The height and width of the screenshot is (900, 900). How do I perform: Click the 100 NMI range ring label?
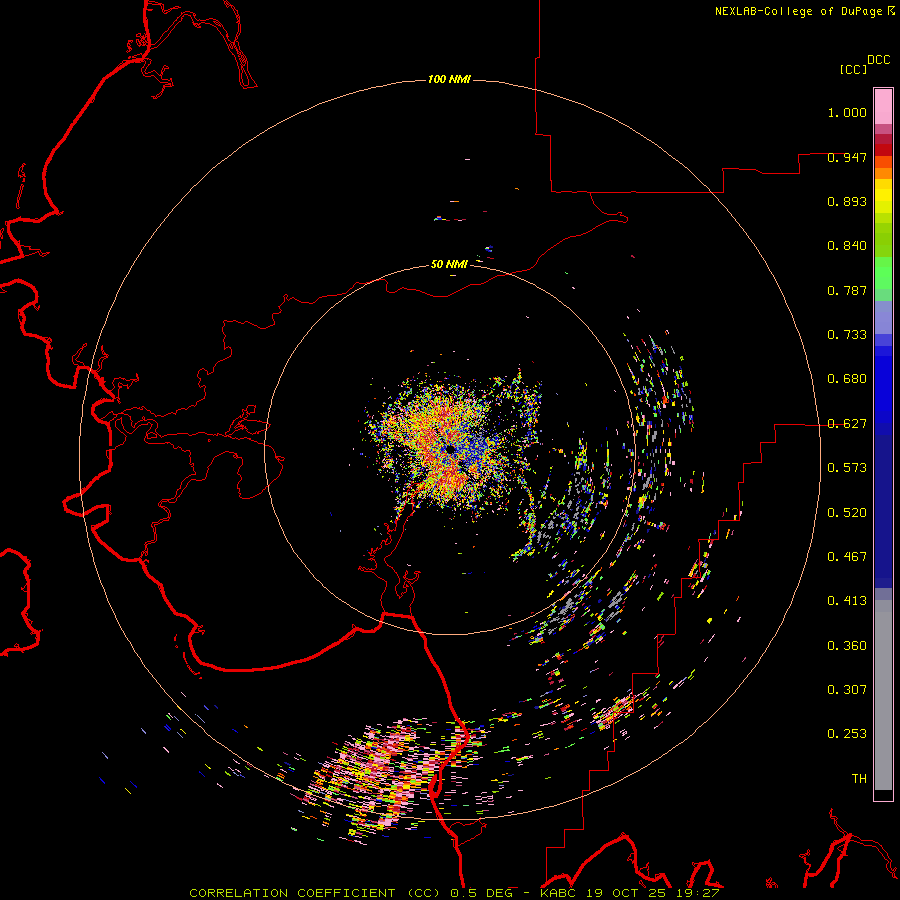pyautogui.click(x=449, y=79)
